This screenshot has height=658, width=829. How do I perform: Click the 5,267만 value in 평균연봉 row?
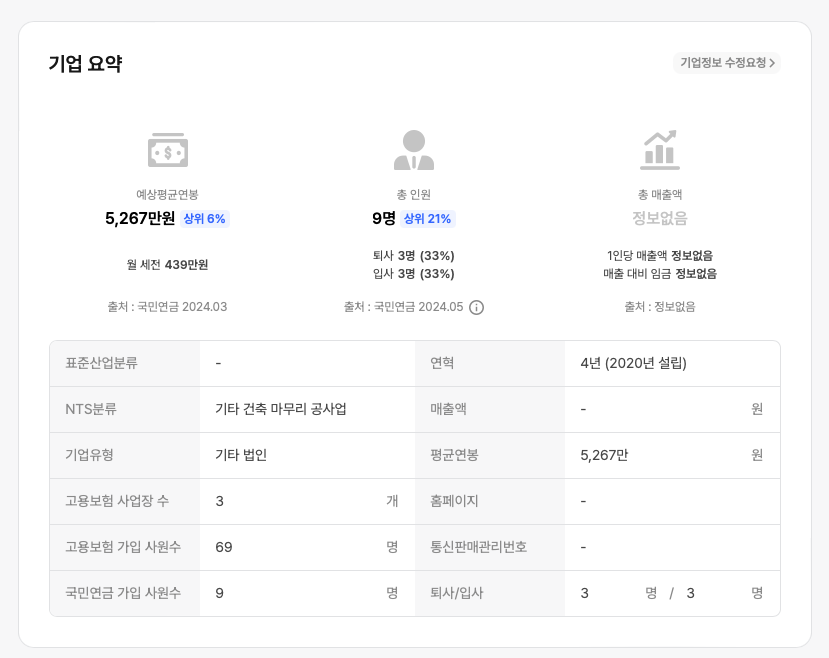click(x=604, y=455)
